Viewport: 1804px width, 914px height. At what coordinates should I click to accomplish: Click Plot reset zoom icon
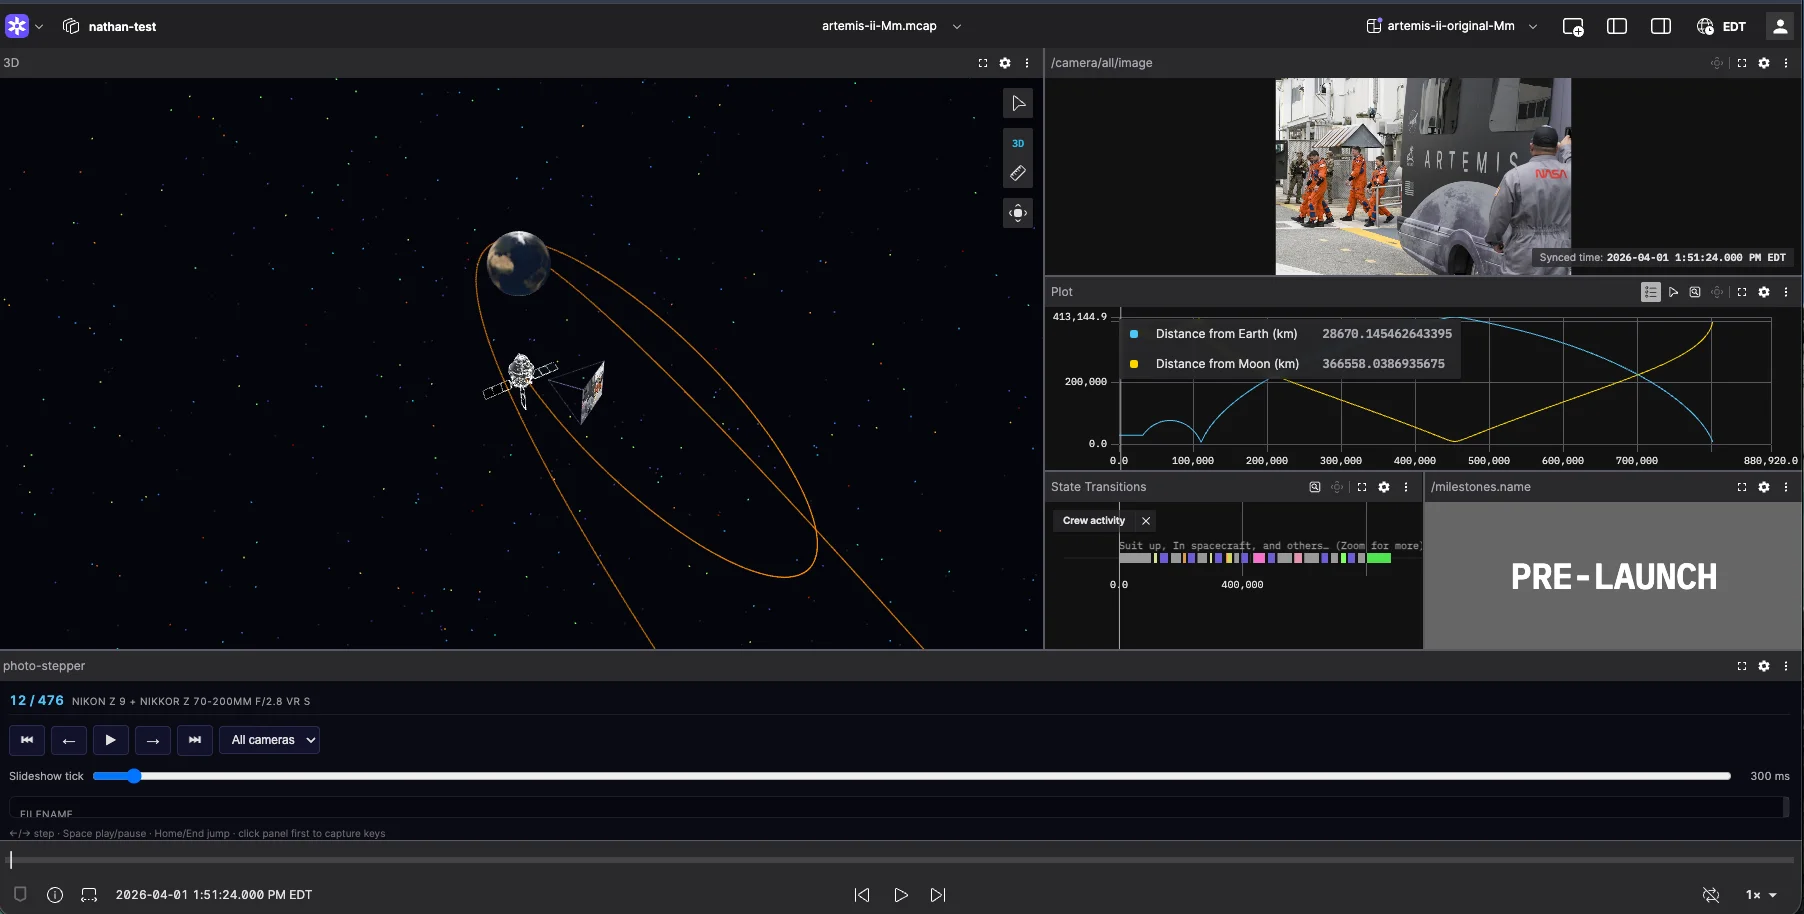pos(1695,292)
